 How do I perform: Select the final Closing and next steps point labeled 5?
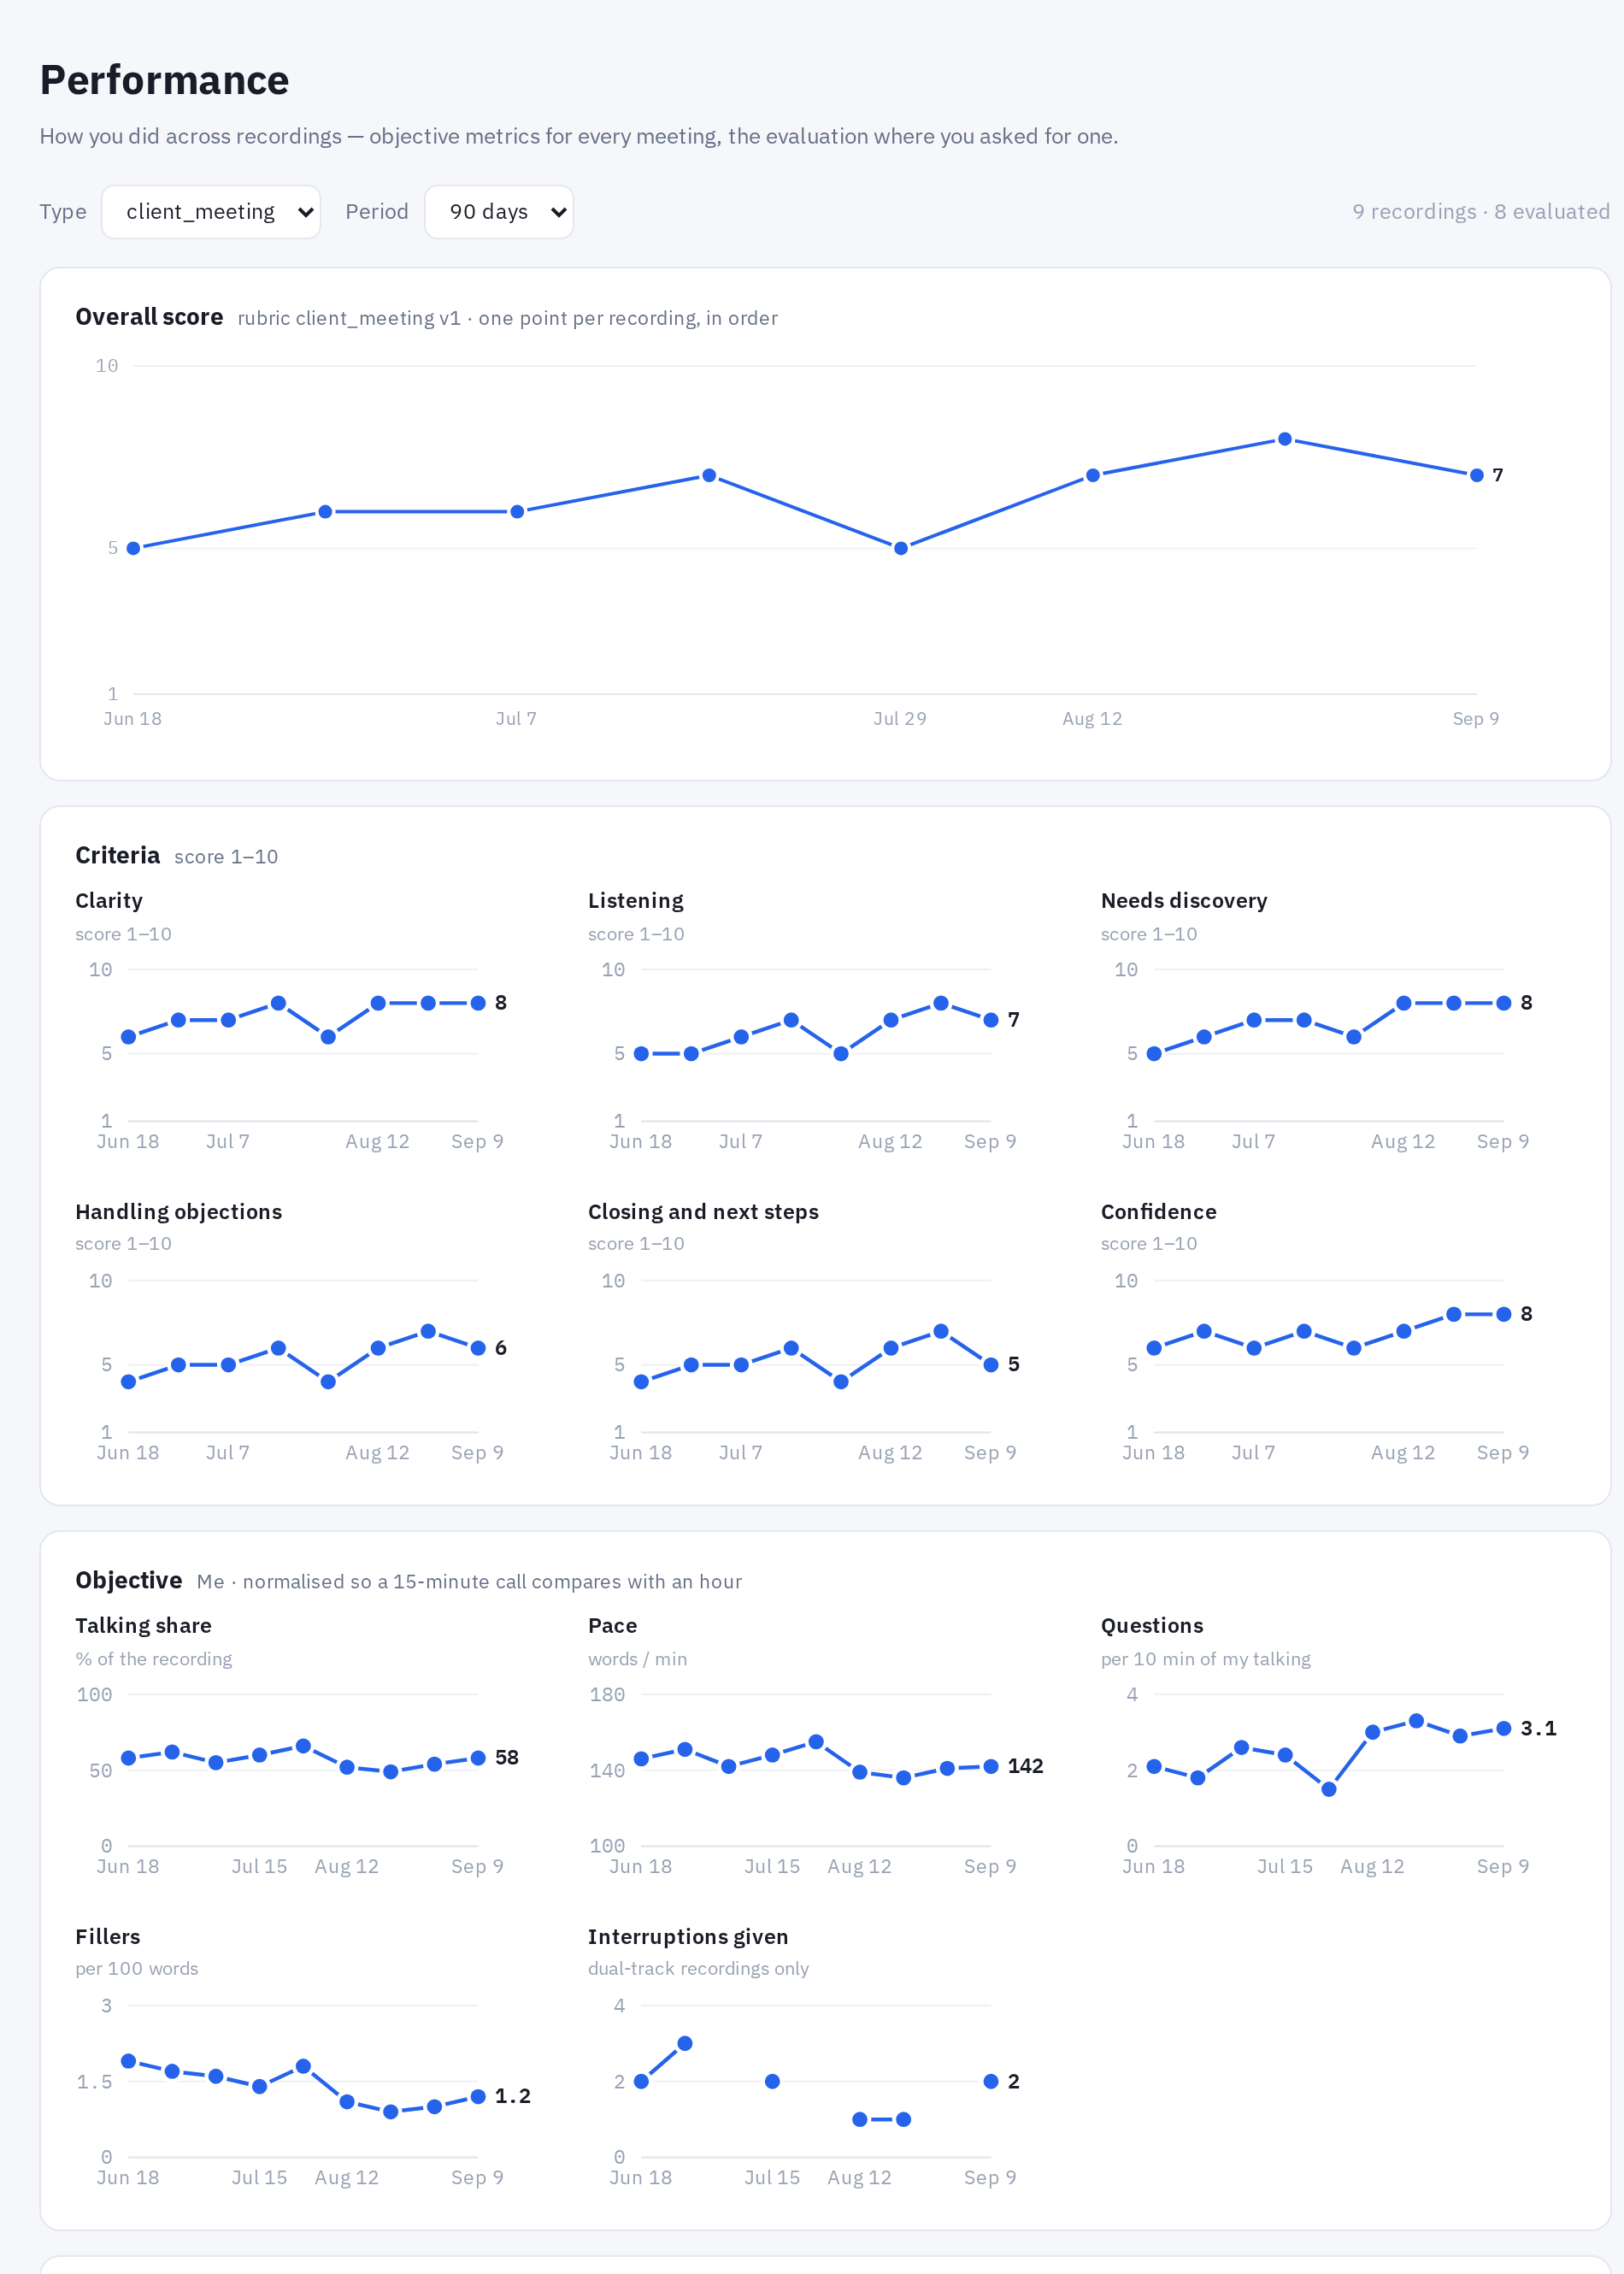tap(991, 1365)
